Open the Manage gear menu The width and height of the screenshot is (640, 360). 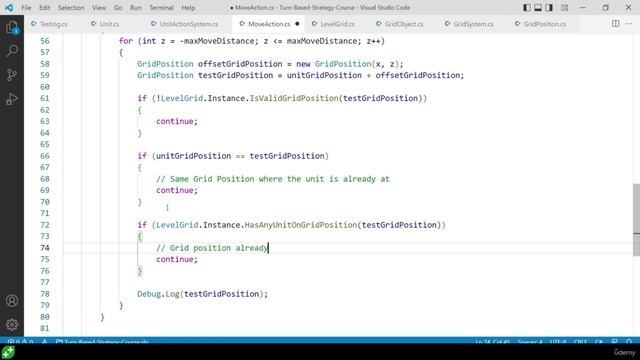[x=12, y=324]
